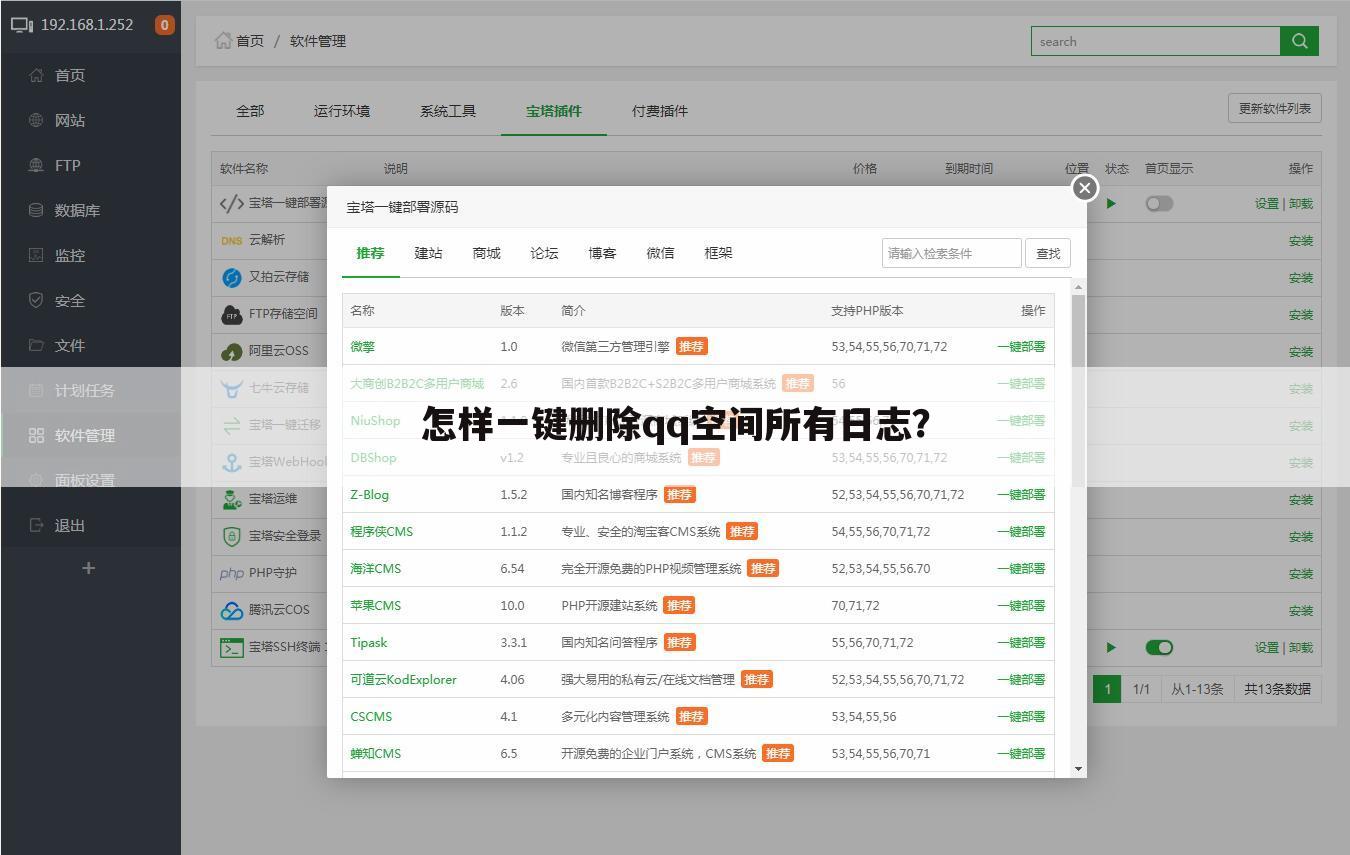Open the 苹果CMS name link

pyautogui.click(x=375, y=606)
